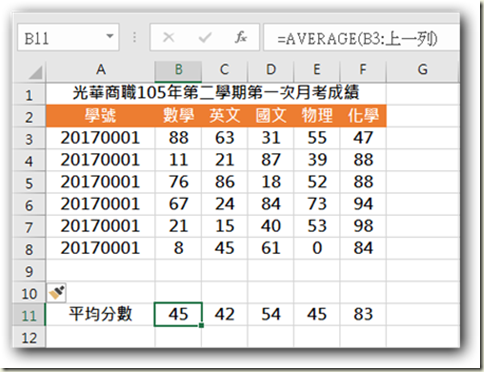
Task: Click the Cancel X icon in formula bar
Action: tap(169, 37)
